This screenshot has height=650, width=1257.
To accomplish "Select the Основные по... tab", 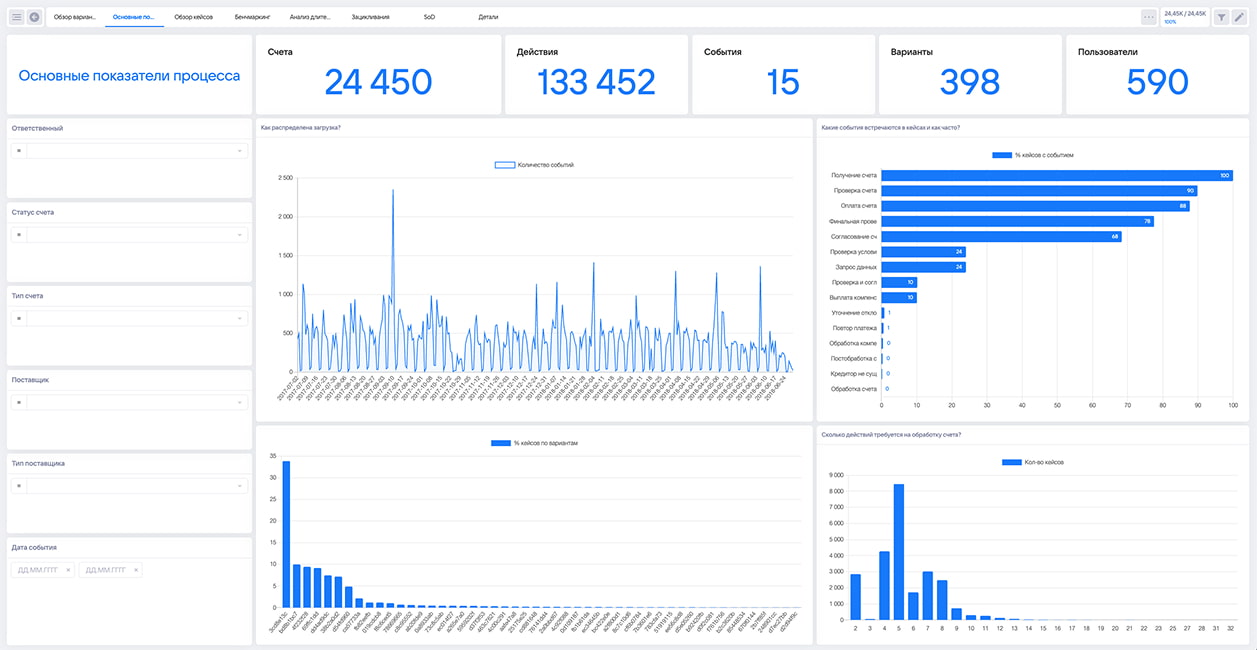I will tap(134, 17).
